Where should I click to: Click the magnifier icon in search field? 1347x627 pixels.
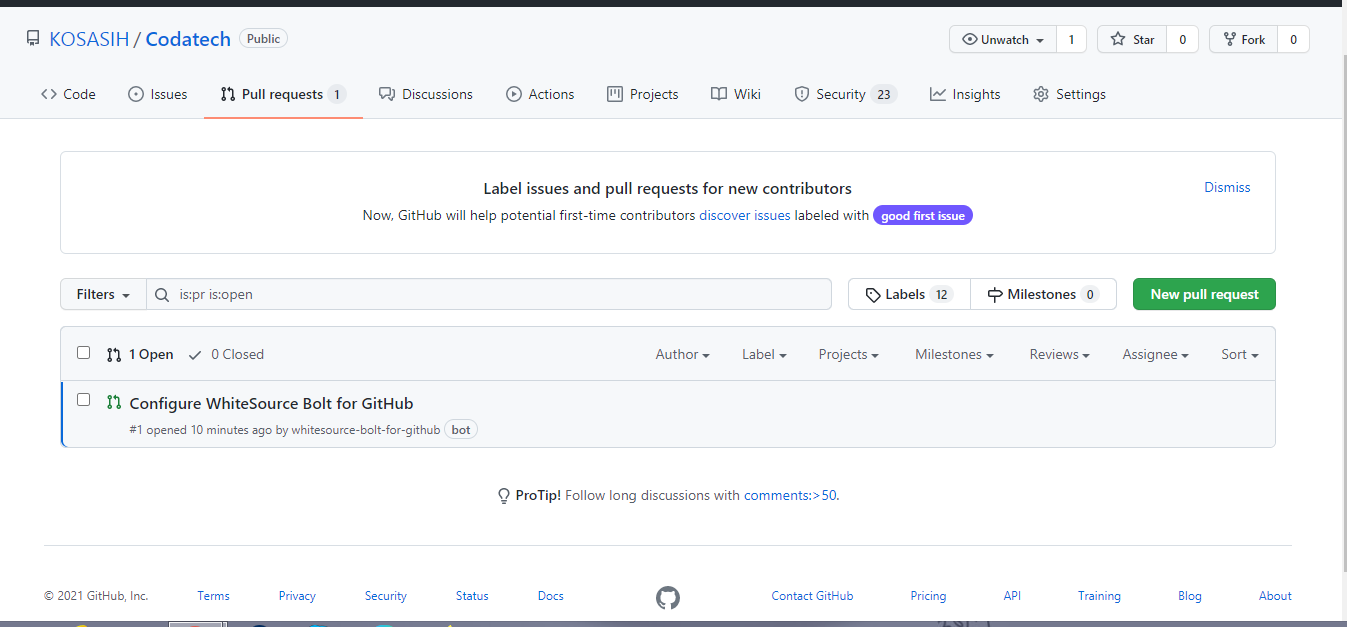click(x=162, y=295)
